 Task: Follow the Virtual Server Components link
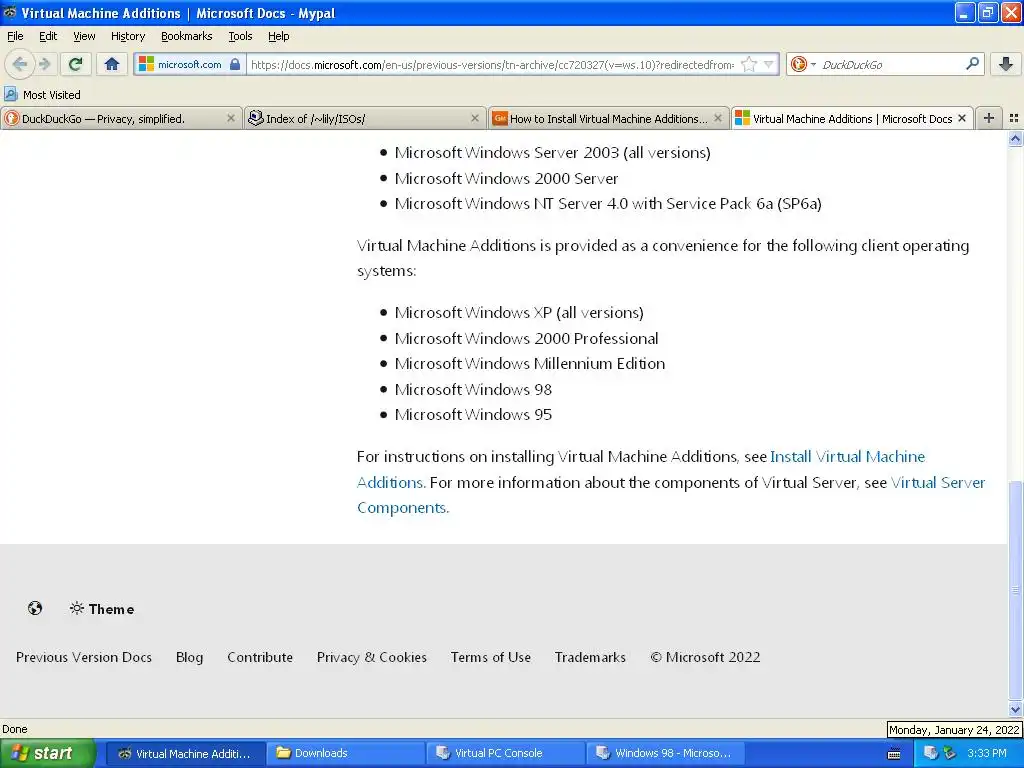tap(938, 483)
